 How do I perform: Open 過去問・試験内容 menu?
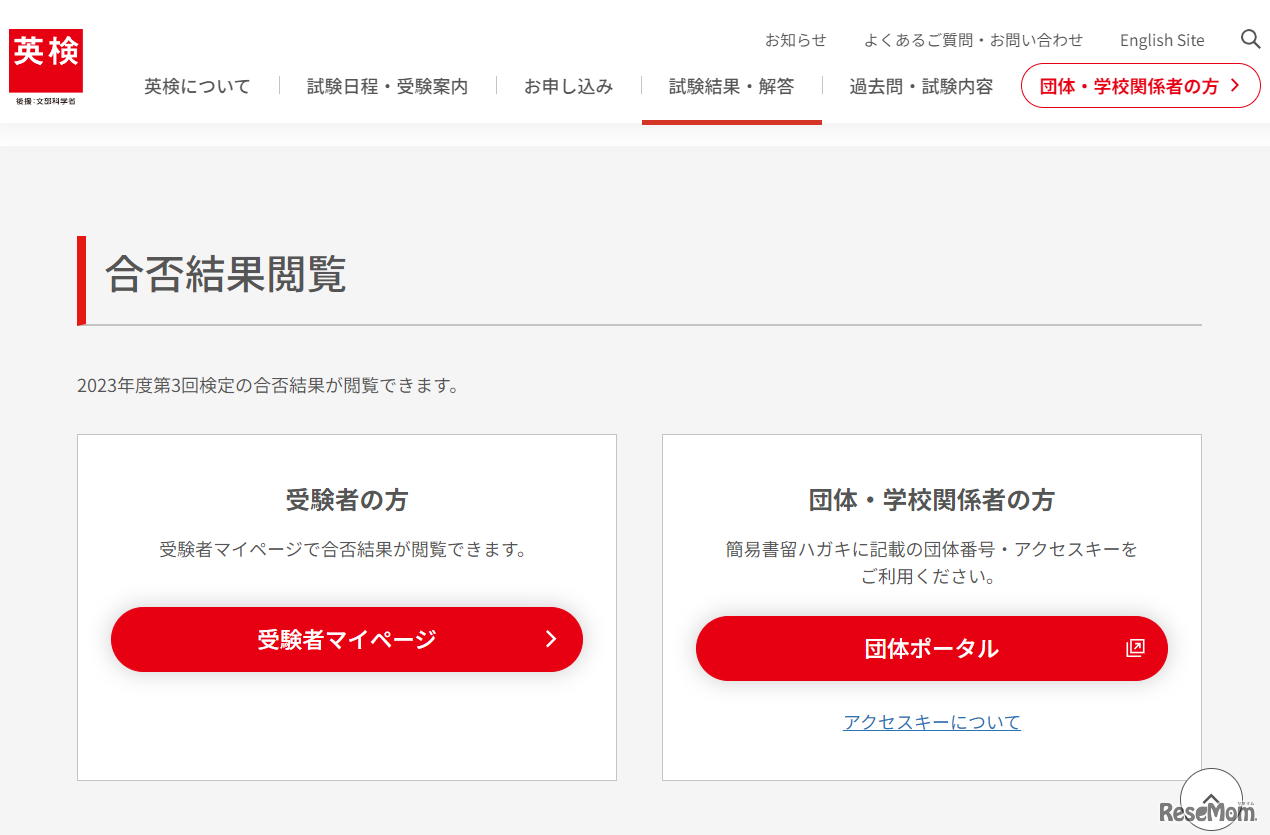[921, 86]
